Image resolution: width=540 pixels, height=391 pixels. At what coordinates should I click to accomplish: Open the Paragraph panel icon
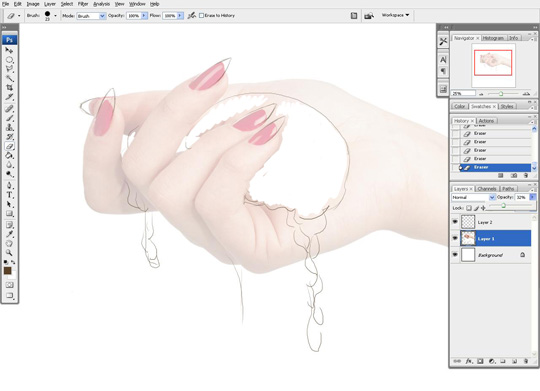(443, 71)
